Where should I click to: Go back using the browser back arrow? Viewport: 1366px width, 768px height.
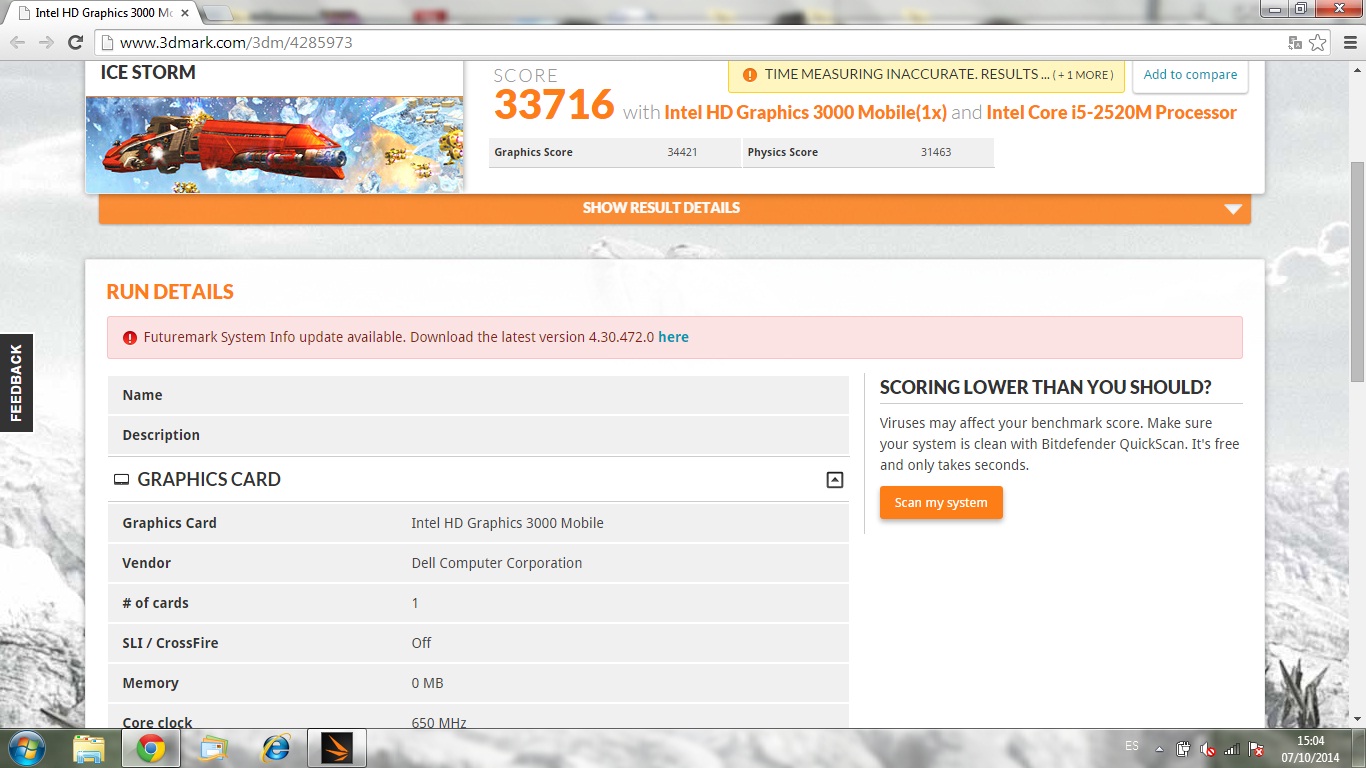(18, 43)
